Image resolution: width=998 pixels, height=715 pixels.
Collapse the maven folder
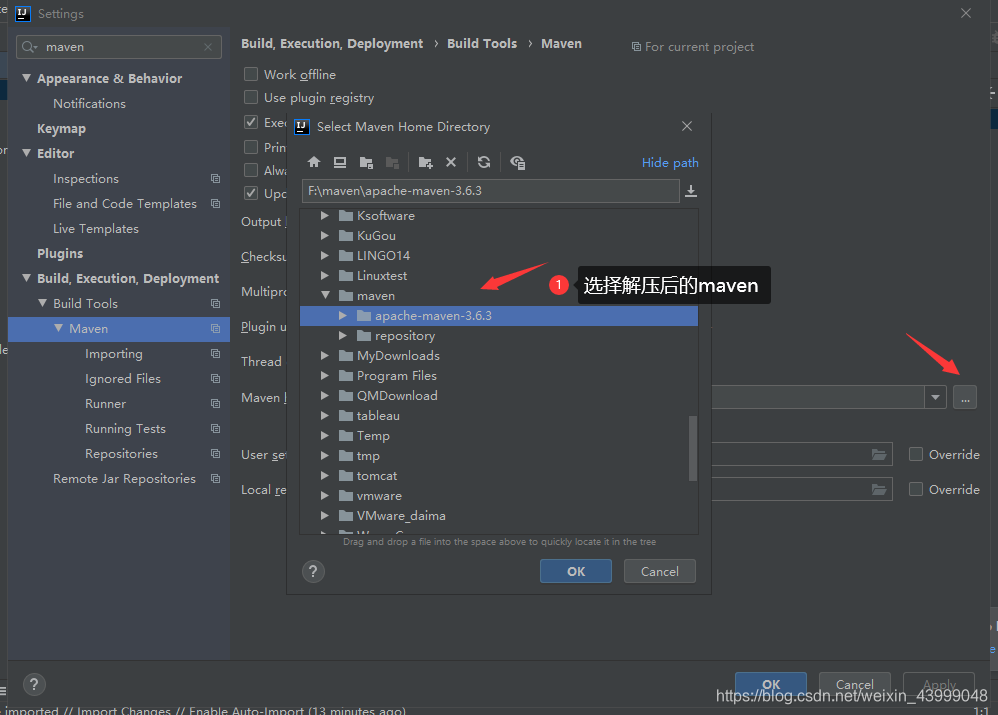click(x=325, y=295)
